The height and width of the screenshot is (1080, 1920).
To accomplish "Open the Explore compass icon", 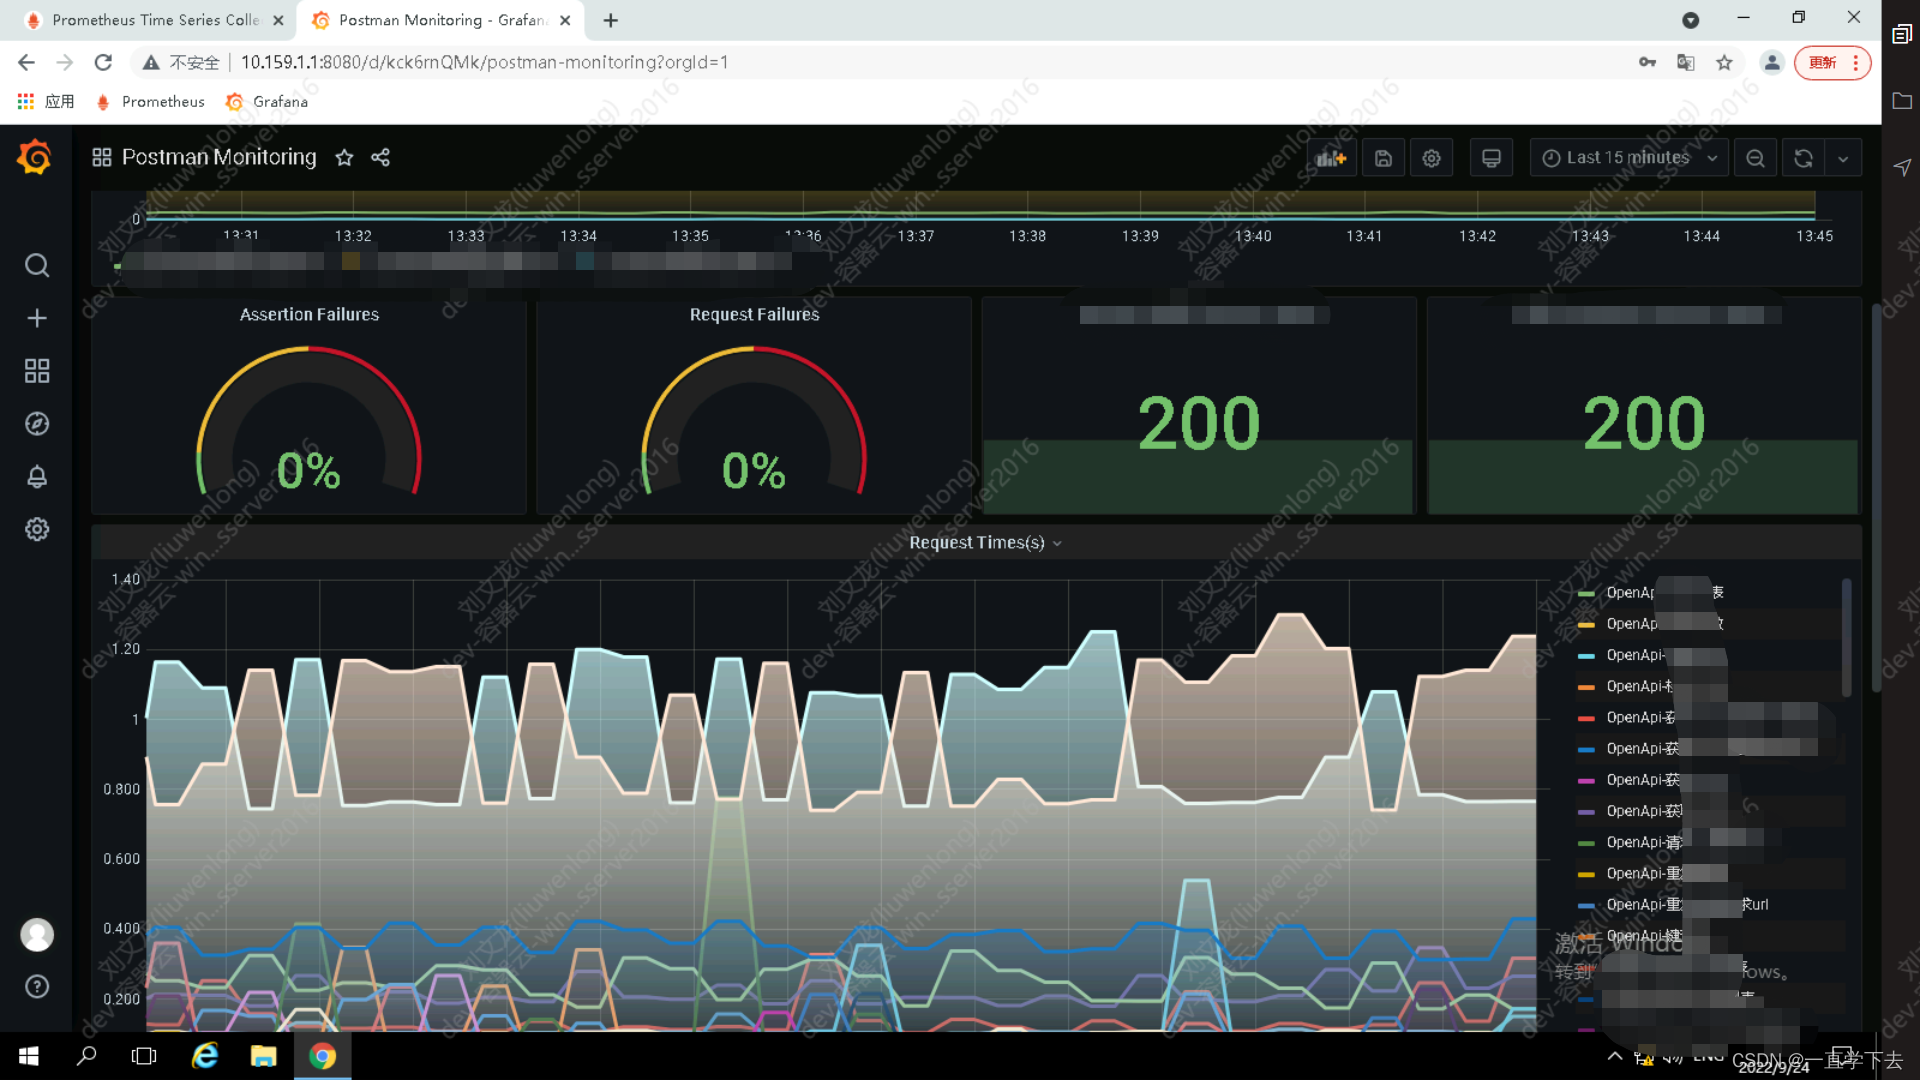I will 37,424.
